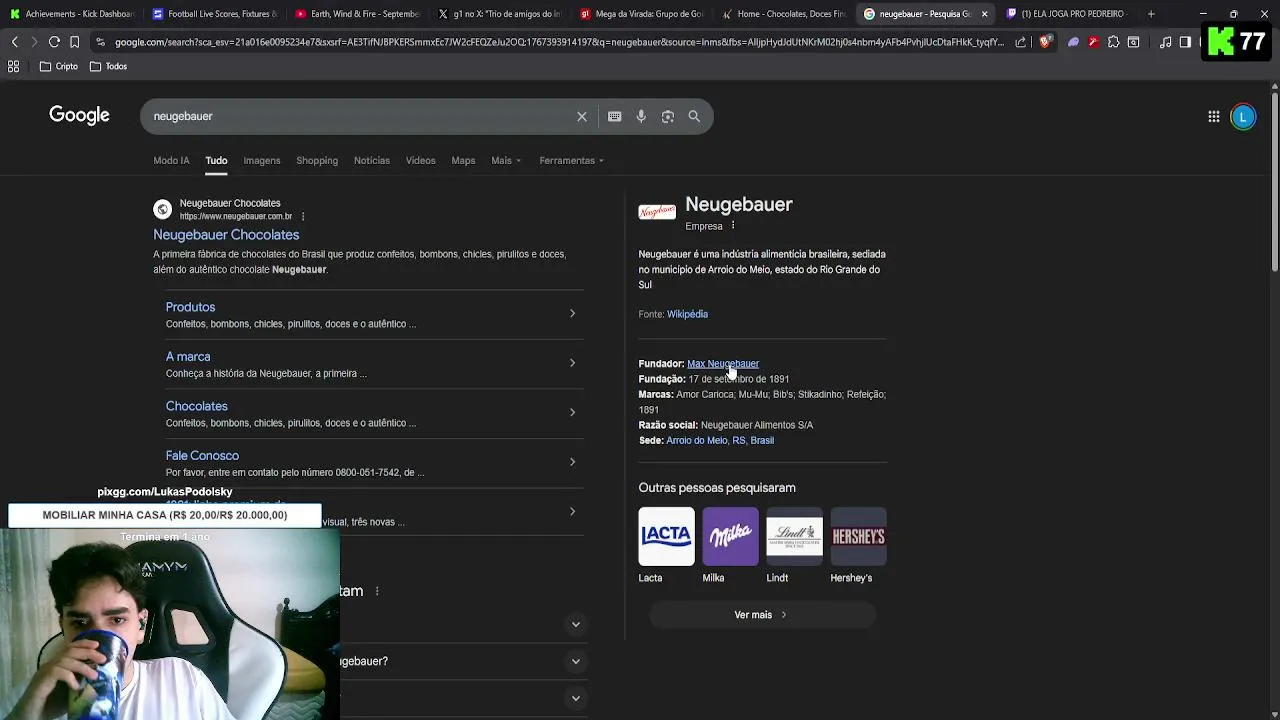Expand the Chocolates sitelink arrow
1280x720 pixels.
[572, 412]
